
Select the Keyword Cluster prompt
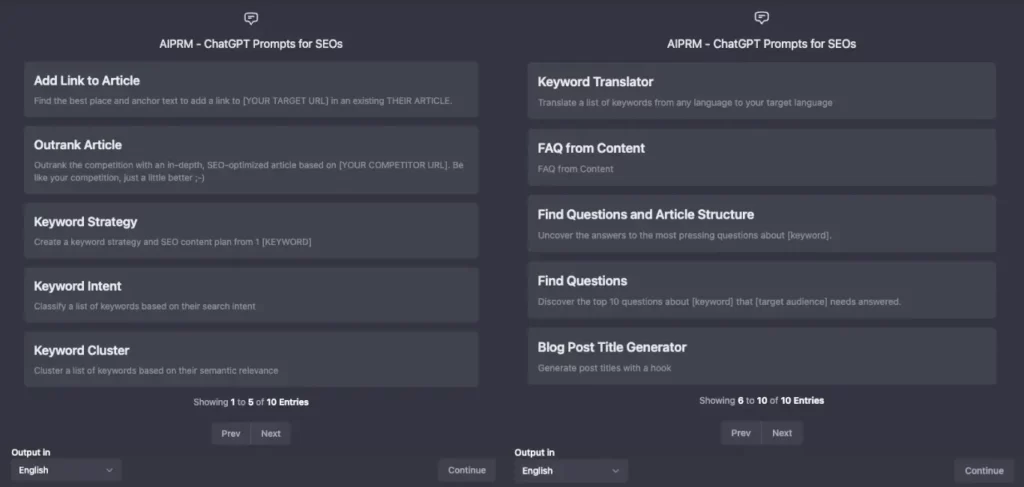click(x=251, y=359)
